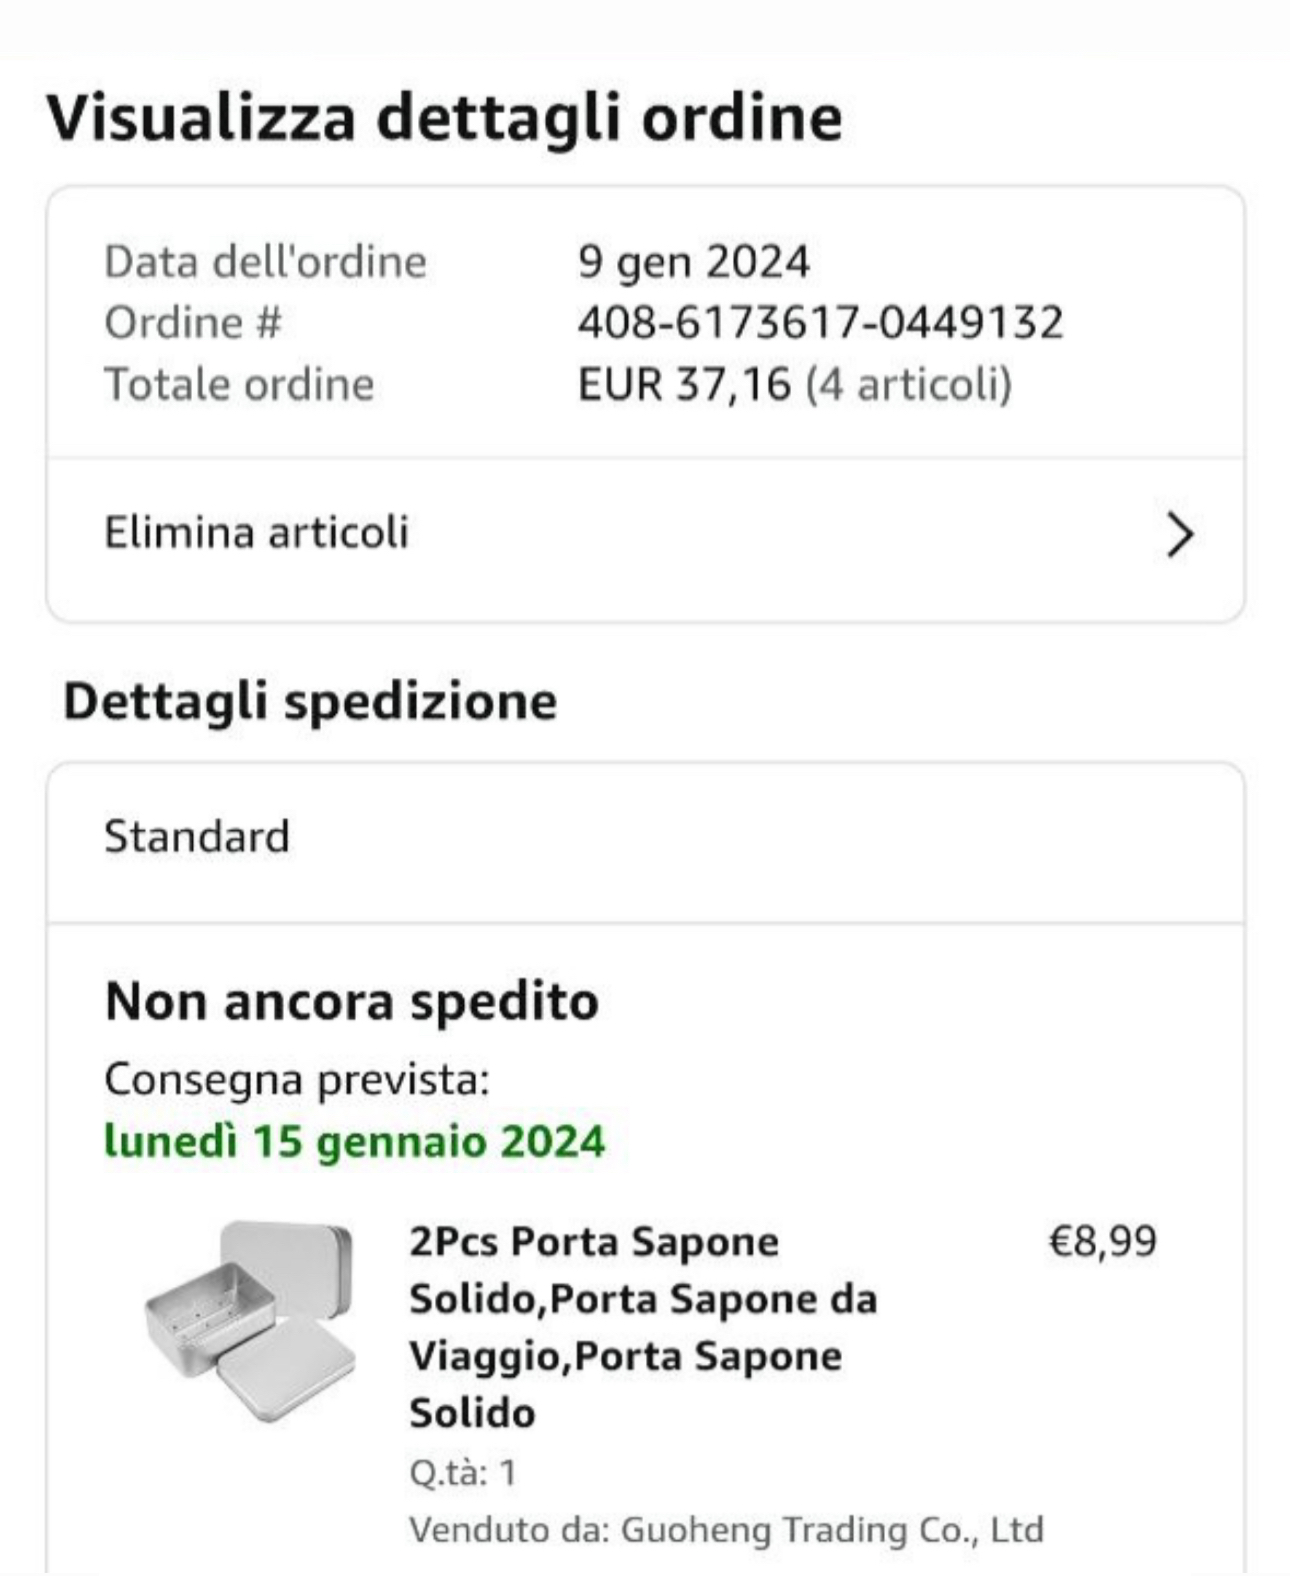
Task: Click the Ordine # label
Action: pos(193,323)
